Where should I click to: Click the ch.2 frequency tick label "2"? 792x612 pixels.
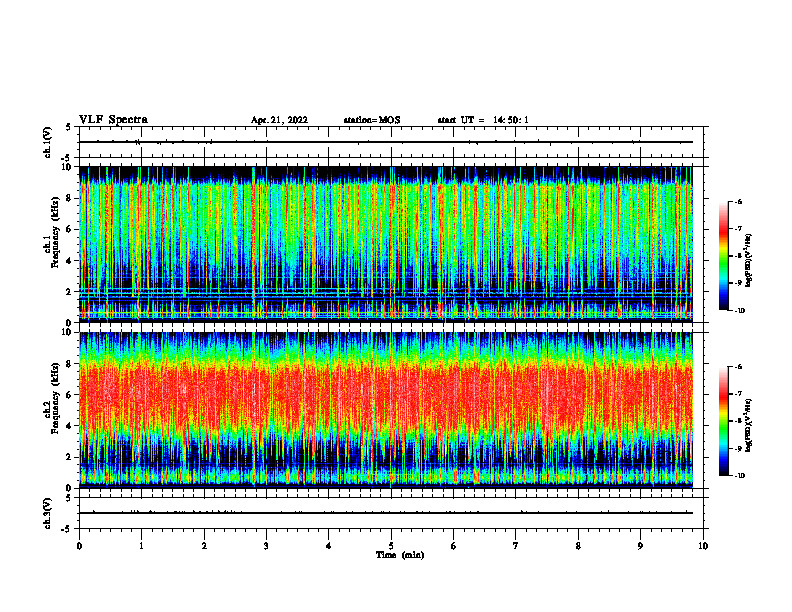click(x=70, y=457)
